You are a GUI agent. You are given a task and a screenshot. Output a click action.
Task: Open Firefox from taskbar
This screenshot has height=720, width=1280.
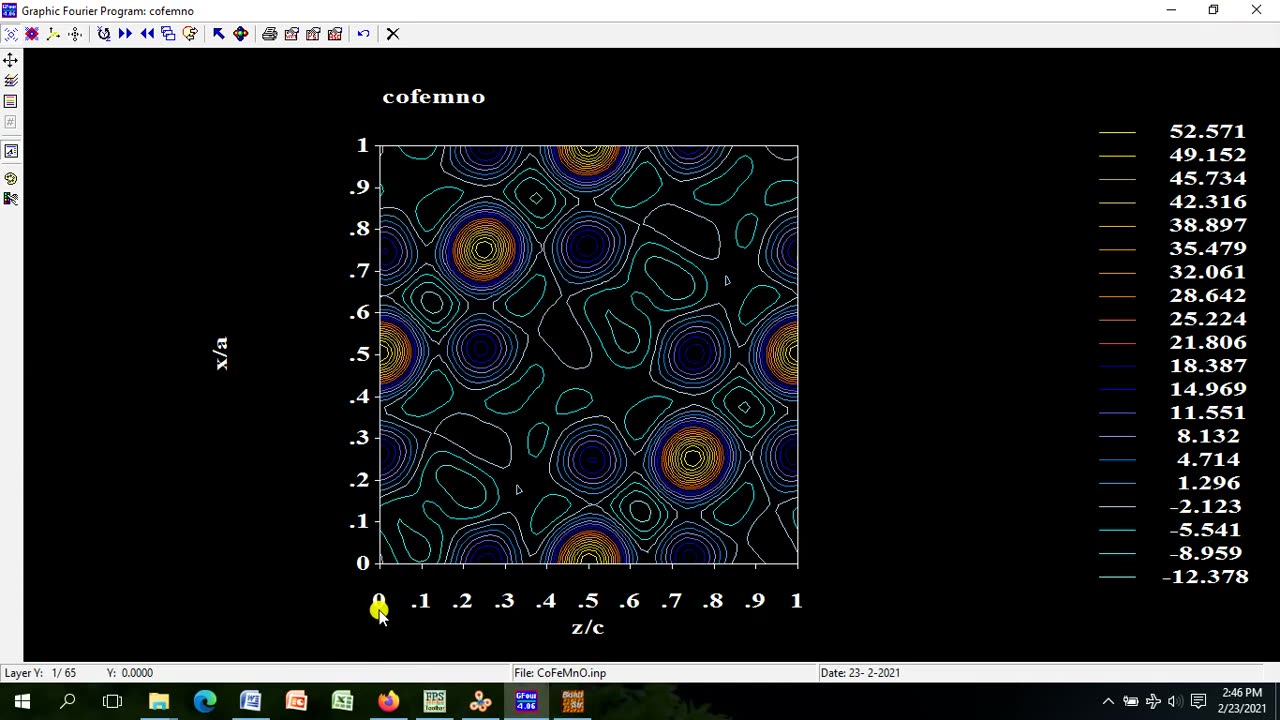(388, 702)
